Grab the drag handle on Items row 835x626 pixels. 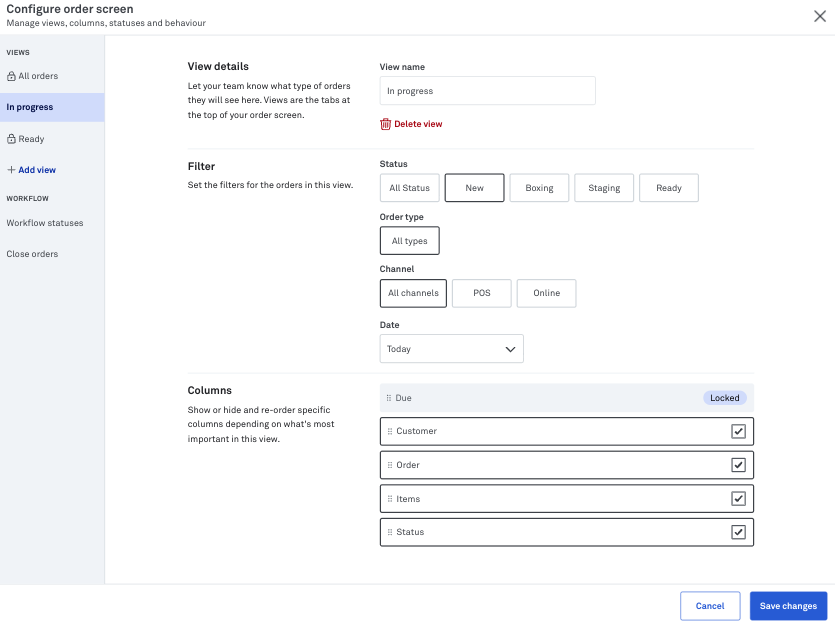point(390,499)
